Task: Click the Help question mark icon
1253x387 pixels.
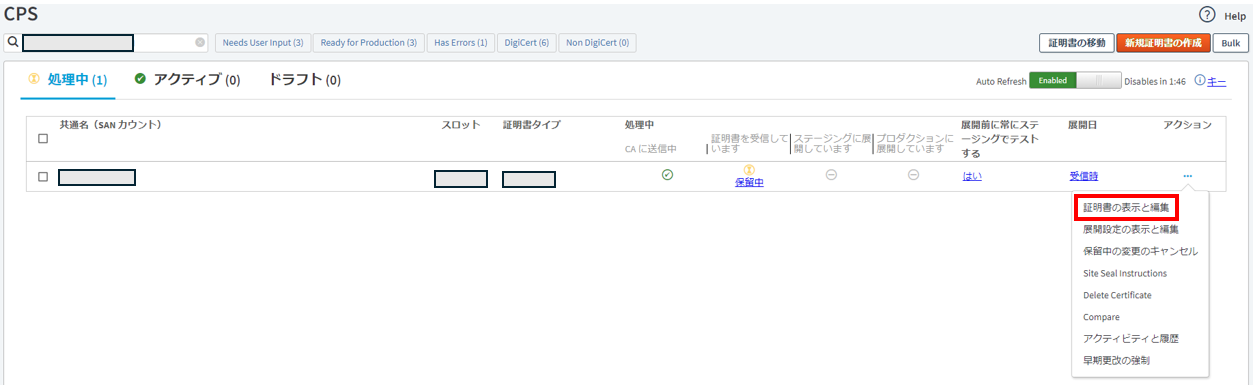Action: pos(1207,15)
